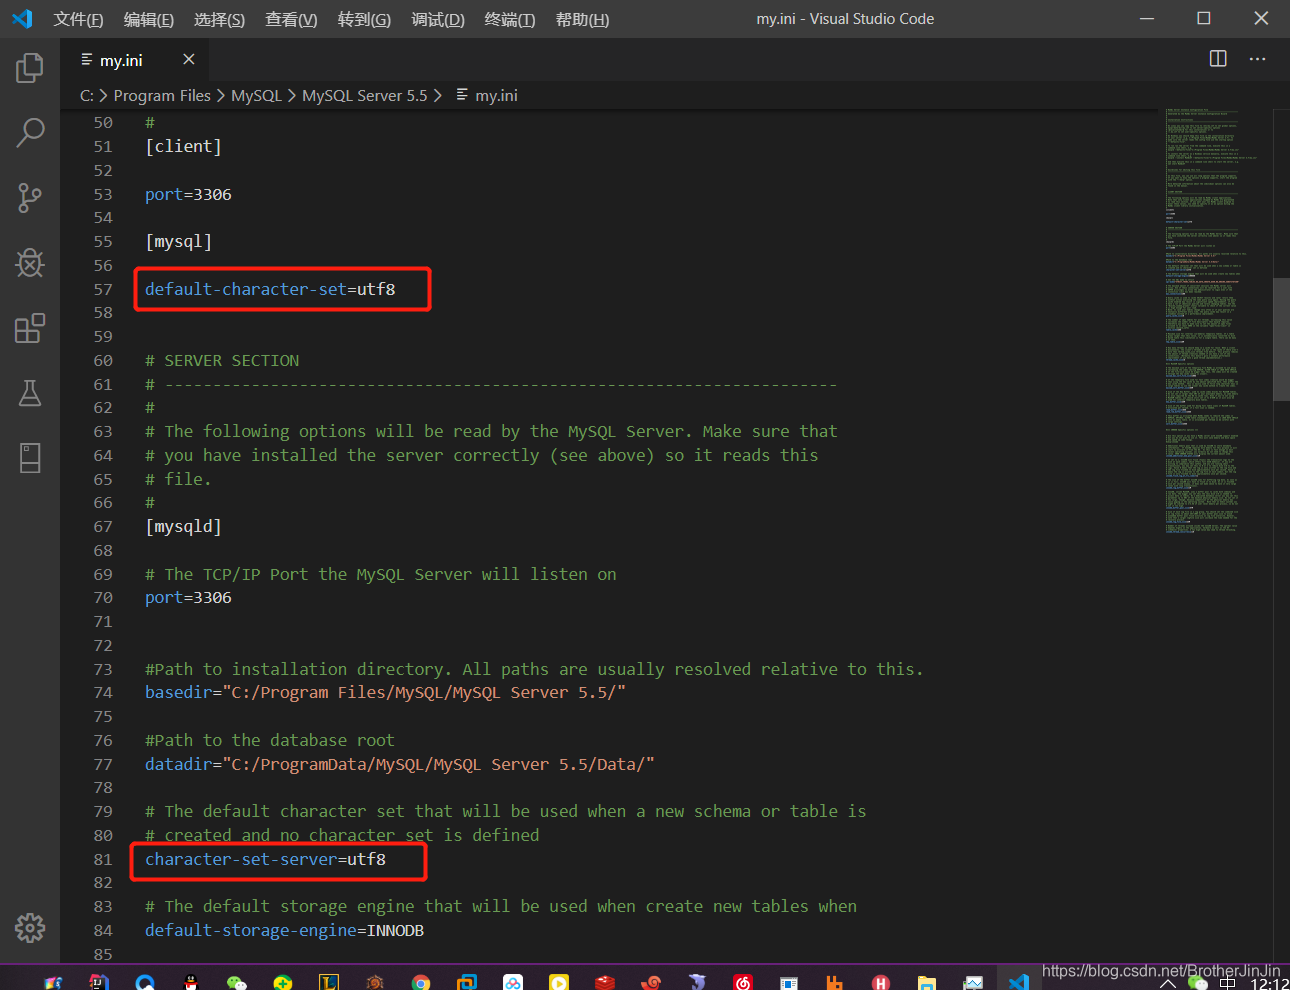Click the chevron after Program Files breadcrumb

221,95
